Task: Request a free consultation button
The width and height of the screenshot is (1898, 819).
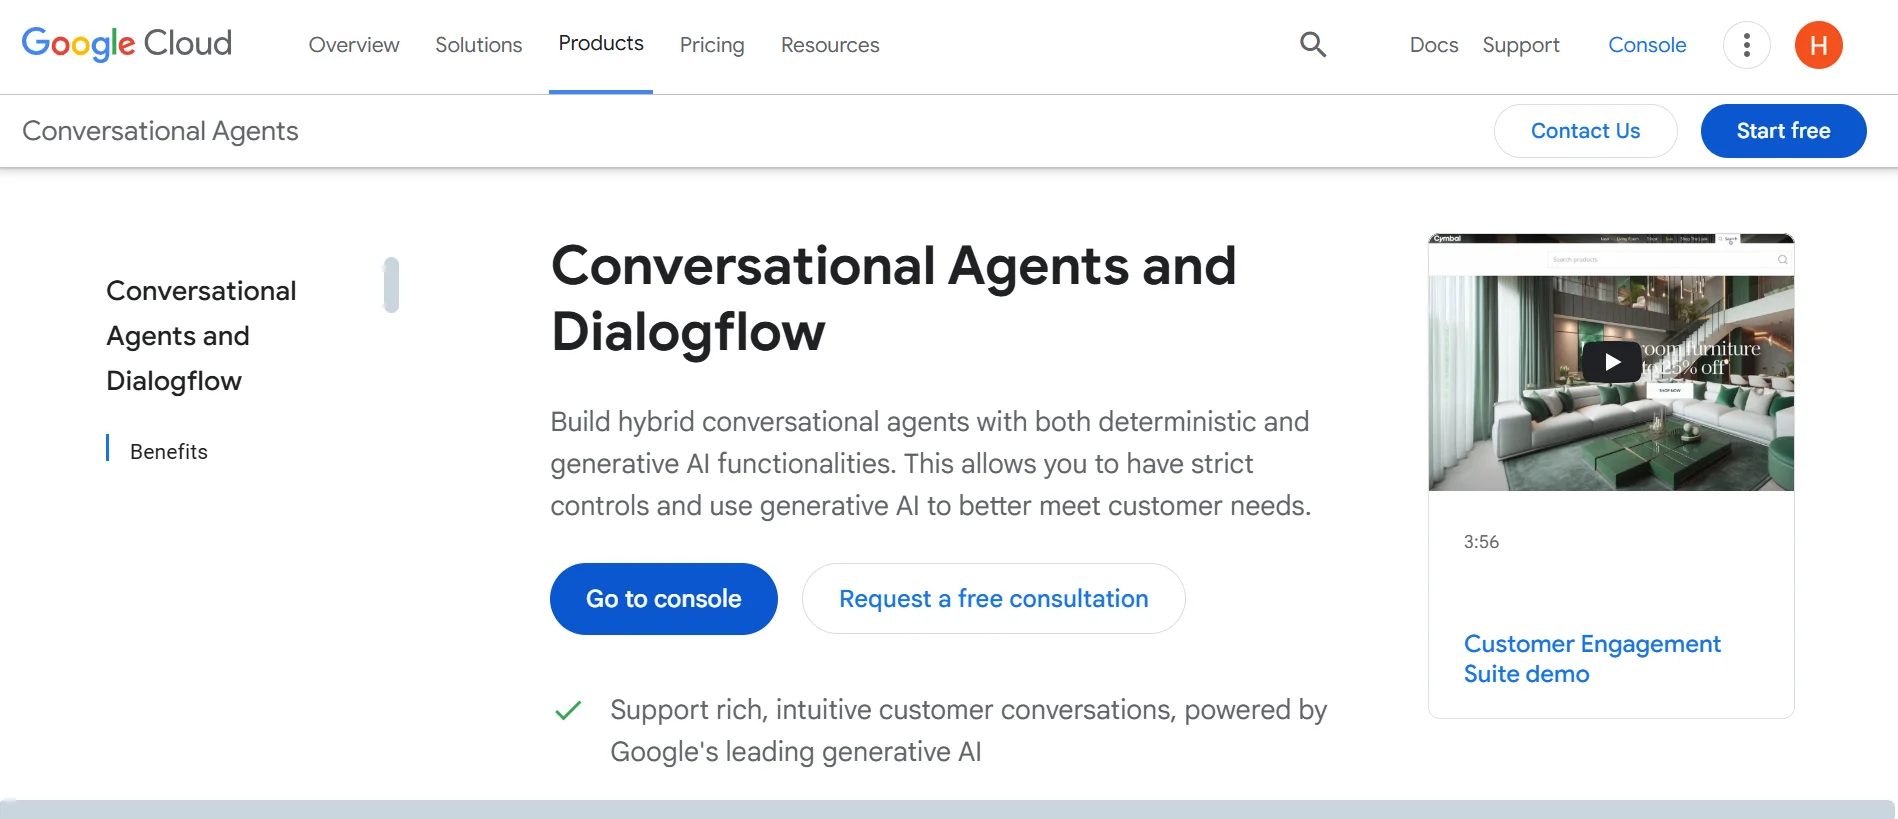Action: (993, 599)
